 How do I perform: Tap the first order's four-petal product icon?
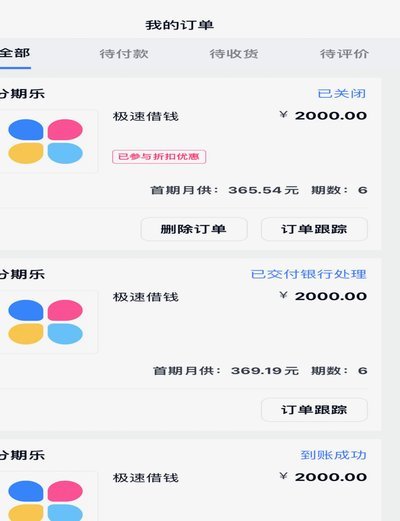[x=46, y=141]
